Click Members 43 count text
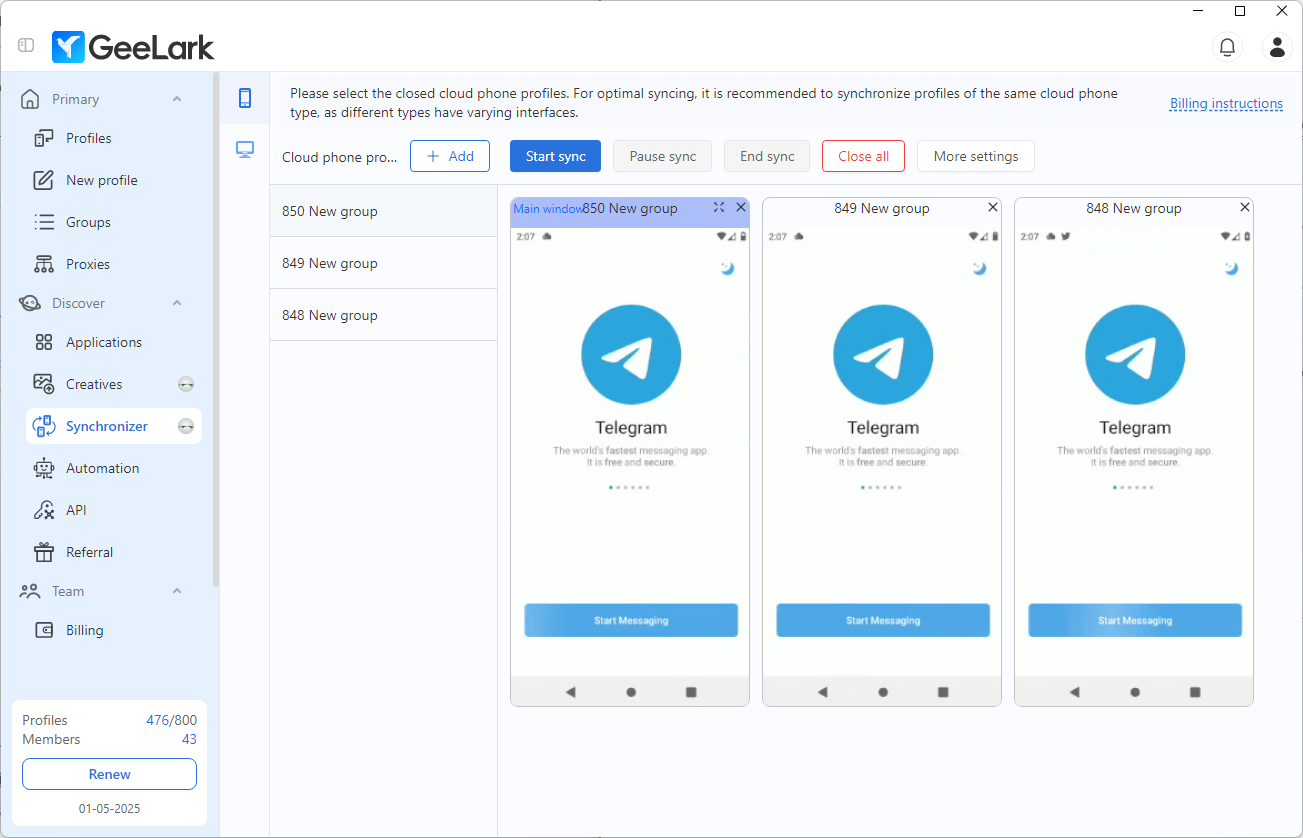 click(110, 739)
